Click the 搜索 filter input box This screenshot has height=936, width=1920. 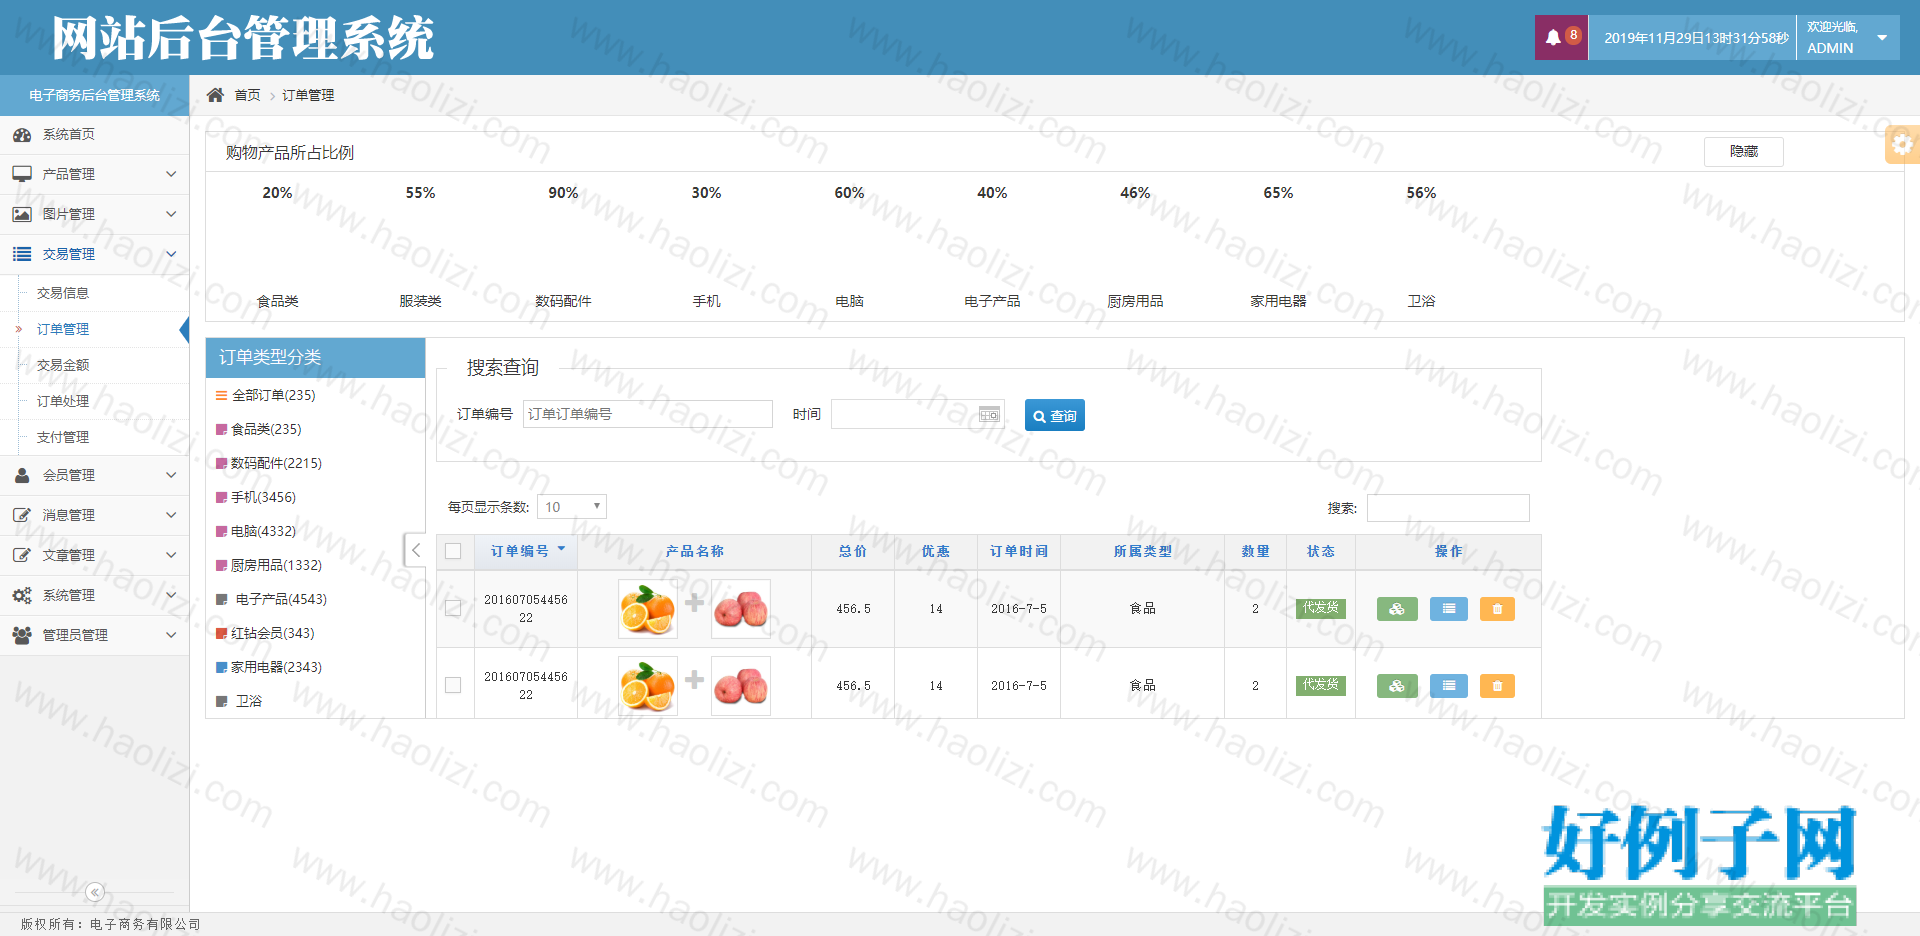[x=1448, y=508]
